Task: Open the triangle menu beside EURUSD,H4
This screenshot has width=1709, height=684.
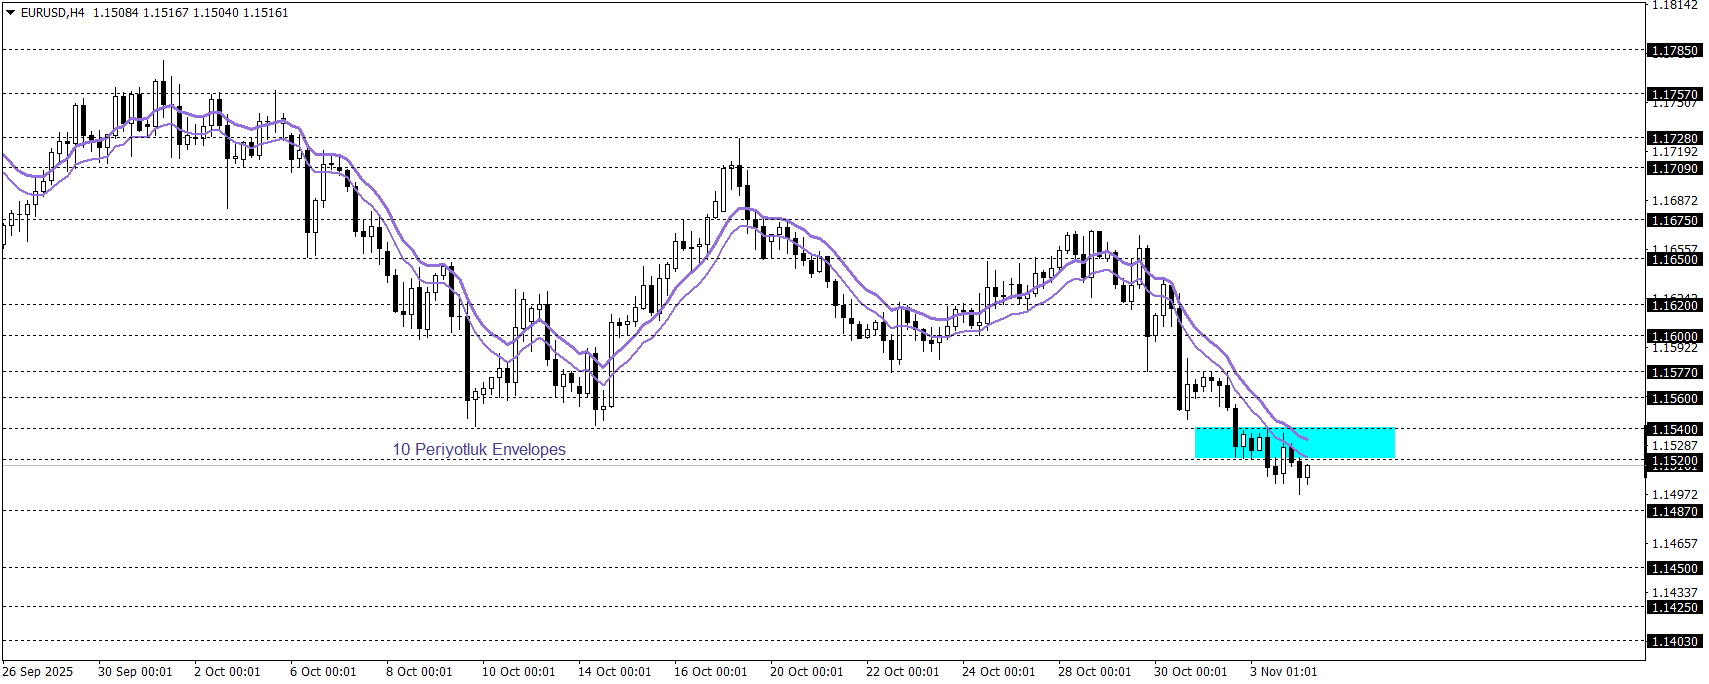Action: pyautogui.click(x=11, y=13)
